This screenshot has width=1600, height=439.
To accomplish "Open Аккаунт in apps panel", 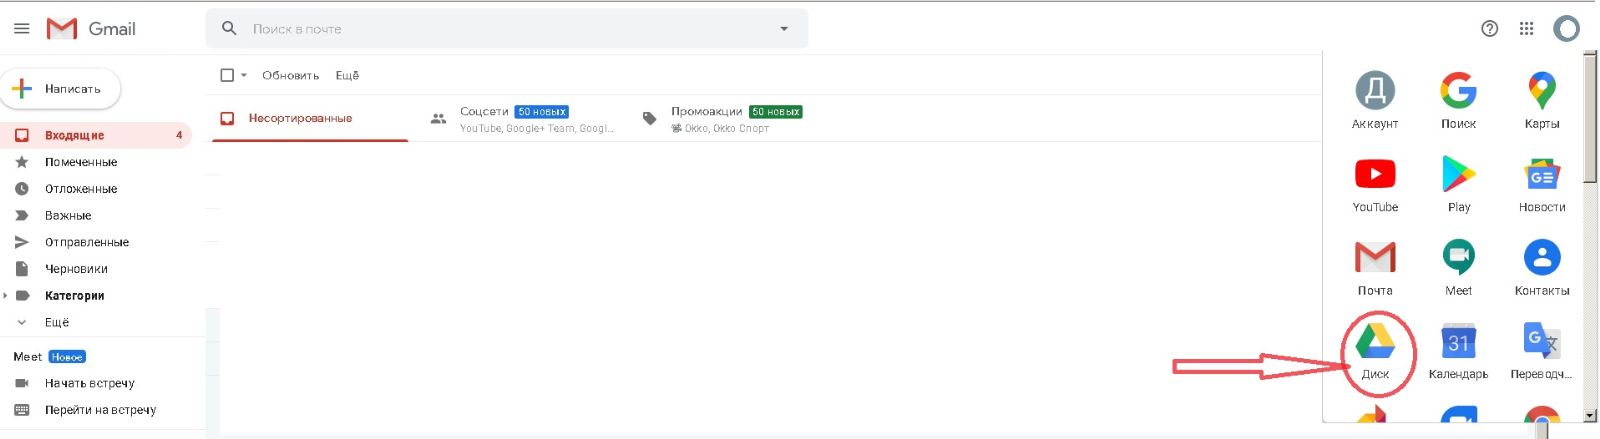I will (1375, 100).
